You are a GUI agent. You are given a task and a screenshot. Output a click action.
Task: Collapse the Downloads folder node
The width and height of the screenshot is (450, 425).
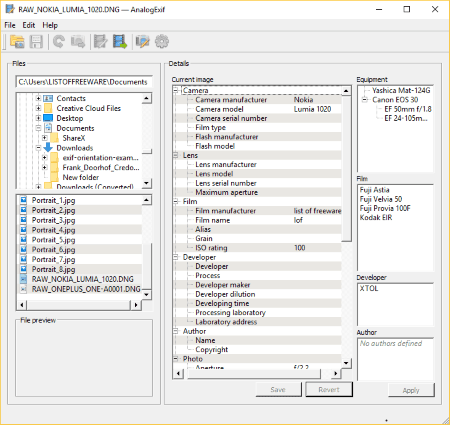(38, 147)
